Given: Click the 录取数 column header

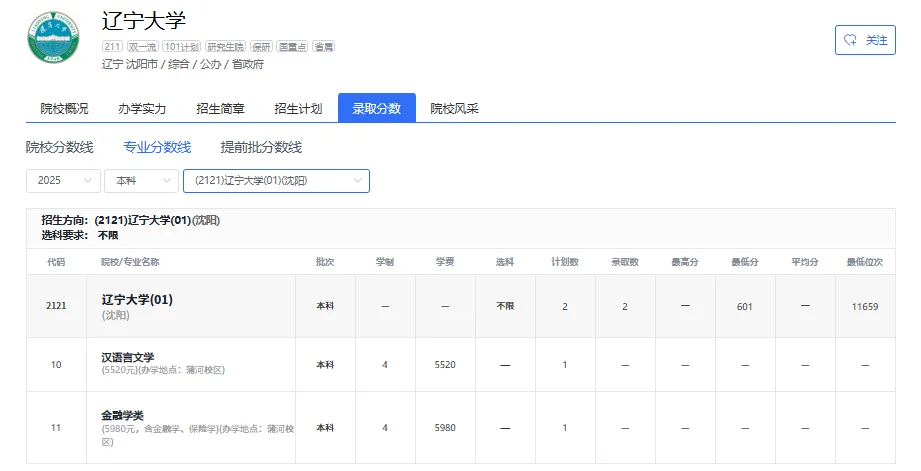Looking at the screenshot, I should pyautogui.click(x=625, y=262).
